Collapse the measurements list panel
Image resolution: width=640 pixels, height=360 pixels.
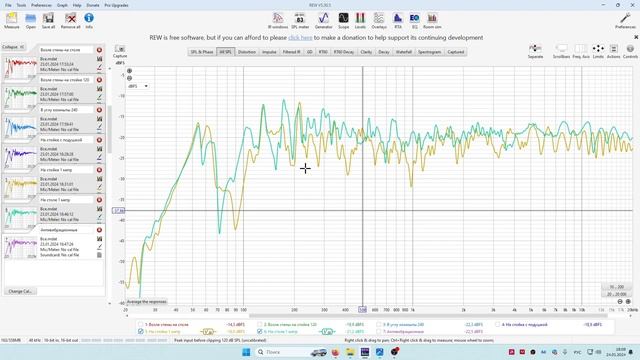13,47
